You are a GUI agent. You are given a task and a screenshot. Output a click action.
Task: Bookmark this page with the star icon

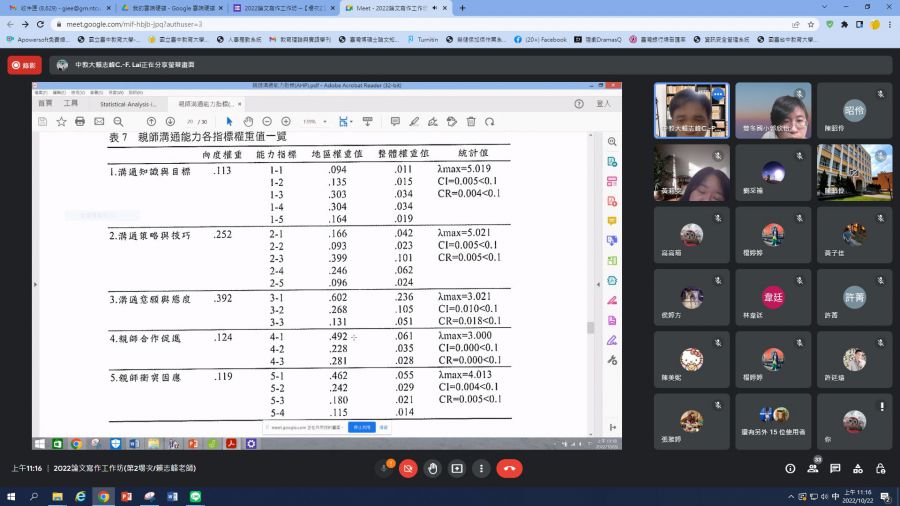pos(812,23)
